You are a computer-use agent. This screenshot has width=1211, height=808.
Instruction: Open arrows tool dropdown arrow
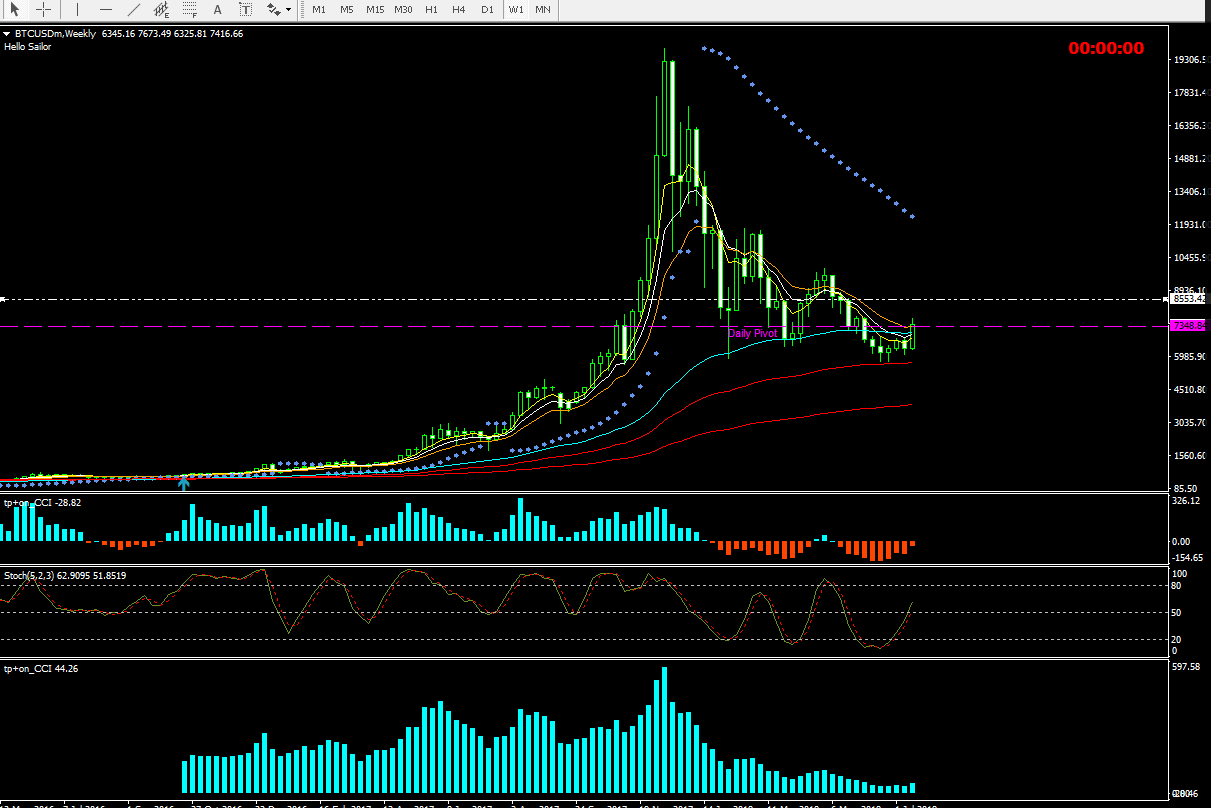tap(289, 9)
